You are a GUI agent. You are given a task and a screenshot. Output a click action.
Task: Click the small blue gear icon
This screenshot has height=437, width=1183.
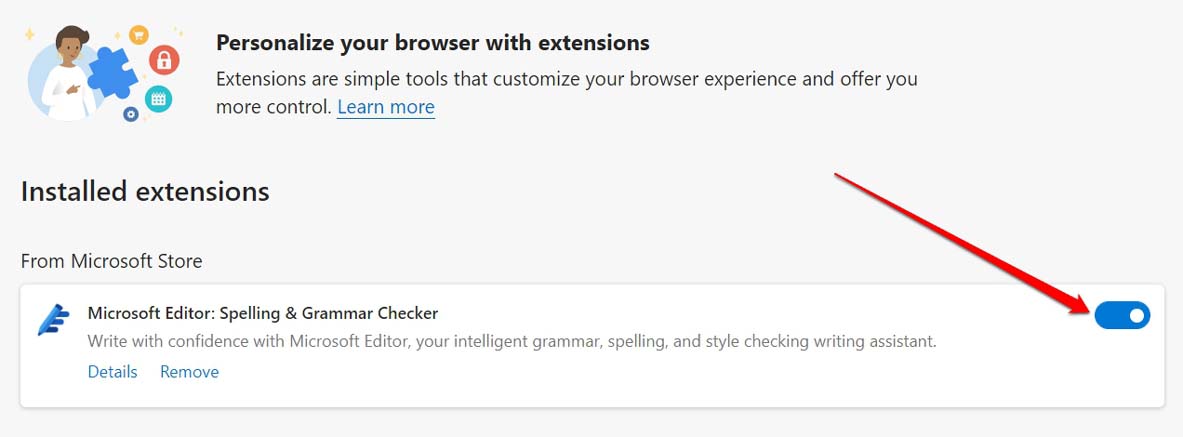click(130, 115)
